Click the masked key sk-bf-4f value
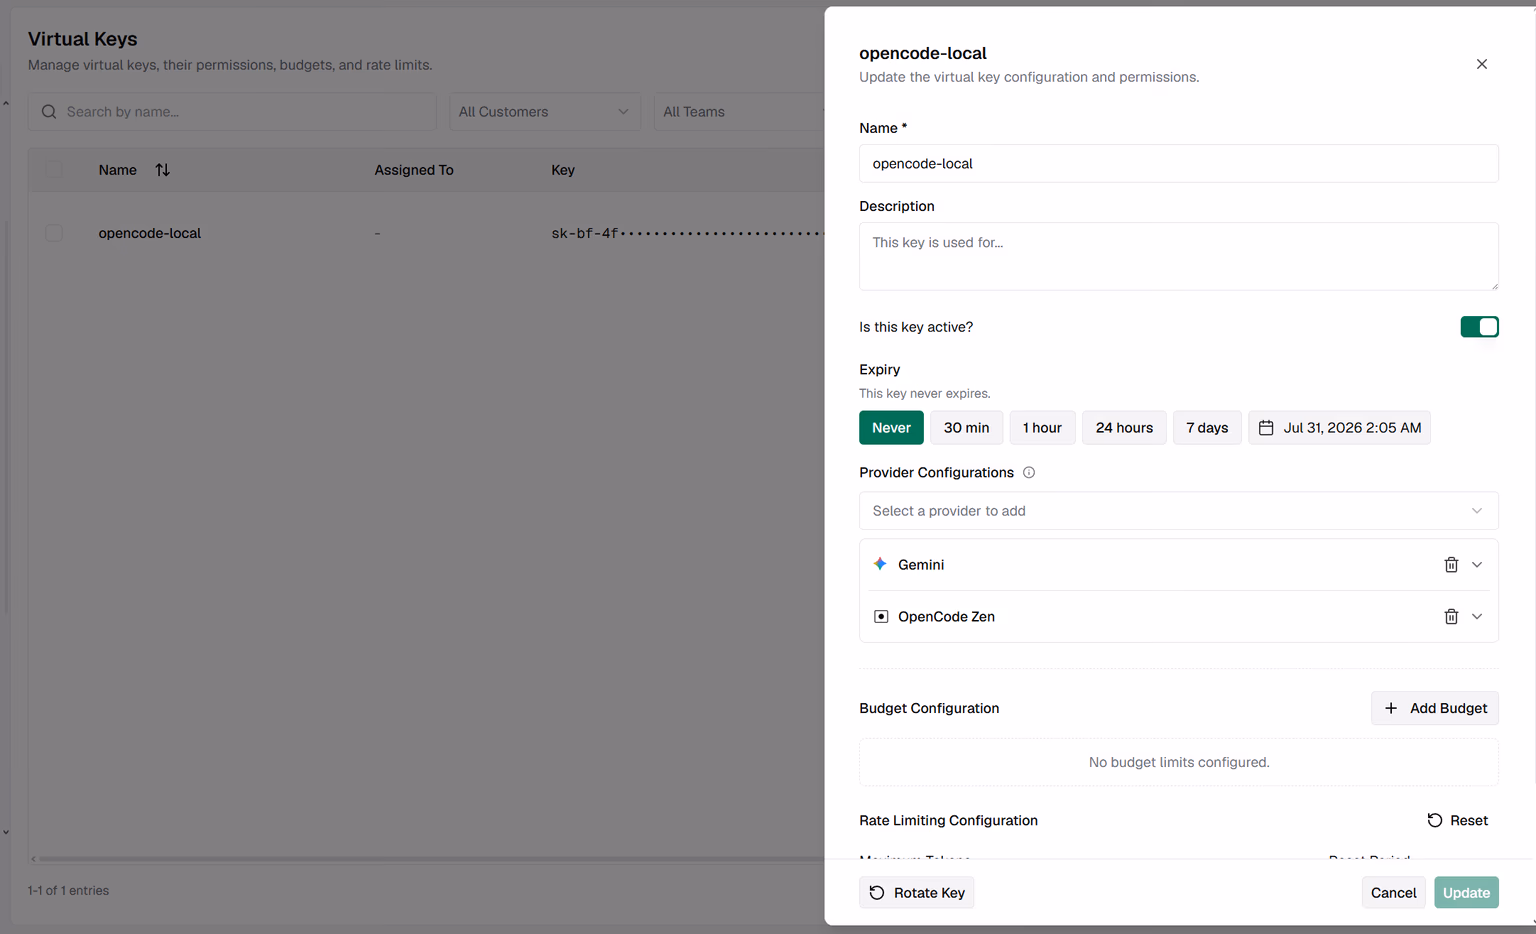 687,233
